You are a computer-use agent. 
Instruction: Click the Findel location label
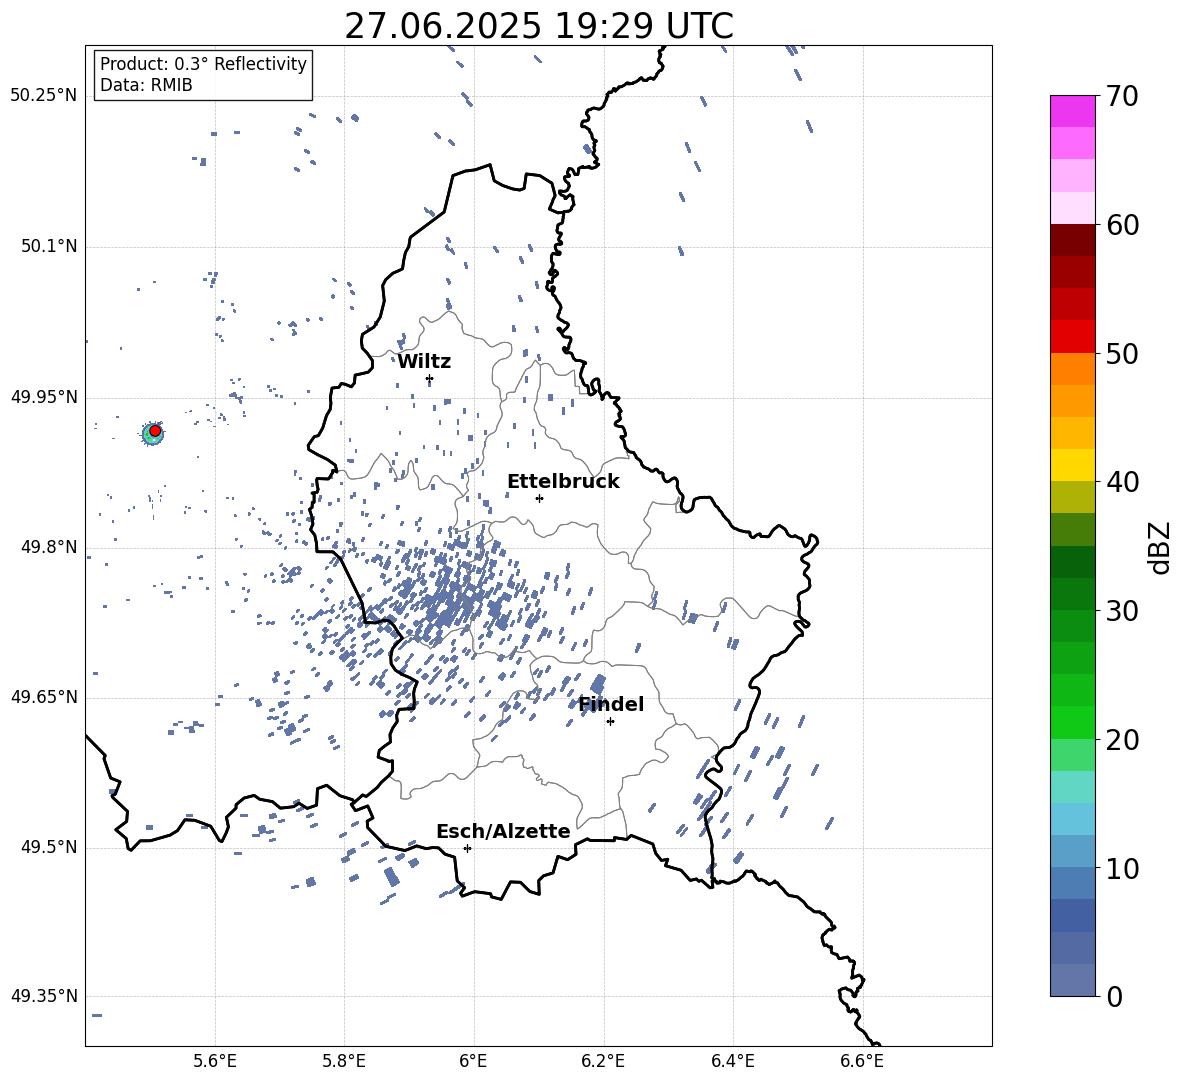coord(611,704)
